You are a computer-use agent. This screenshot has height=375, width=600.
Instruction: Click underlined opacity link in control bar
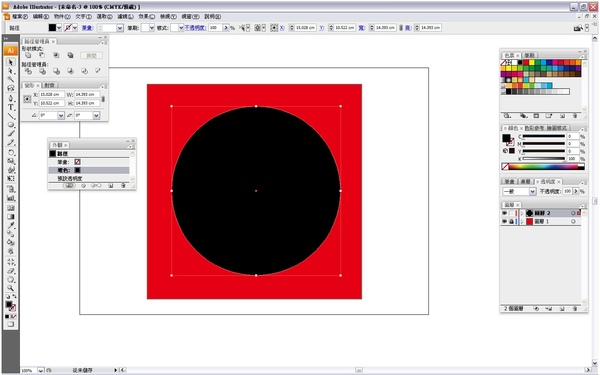(x=195, y=28)
